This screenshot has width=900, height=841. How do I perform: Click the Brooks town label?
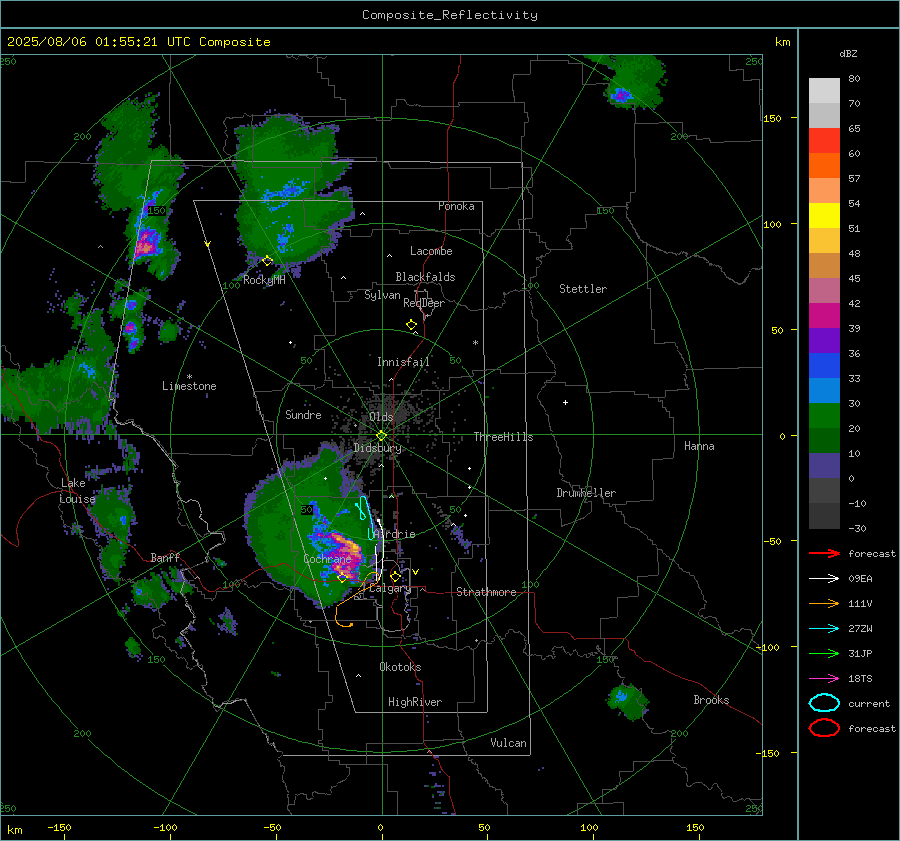711,700
